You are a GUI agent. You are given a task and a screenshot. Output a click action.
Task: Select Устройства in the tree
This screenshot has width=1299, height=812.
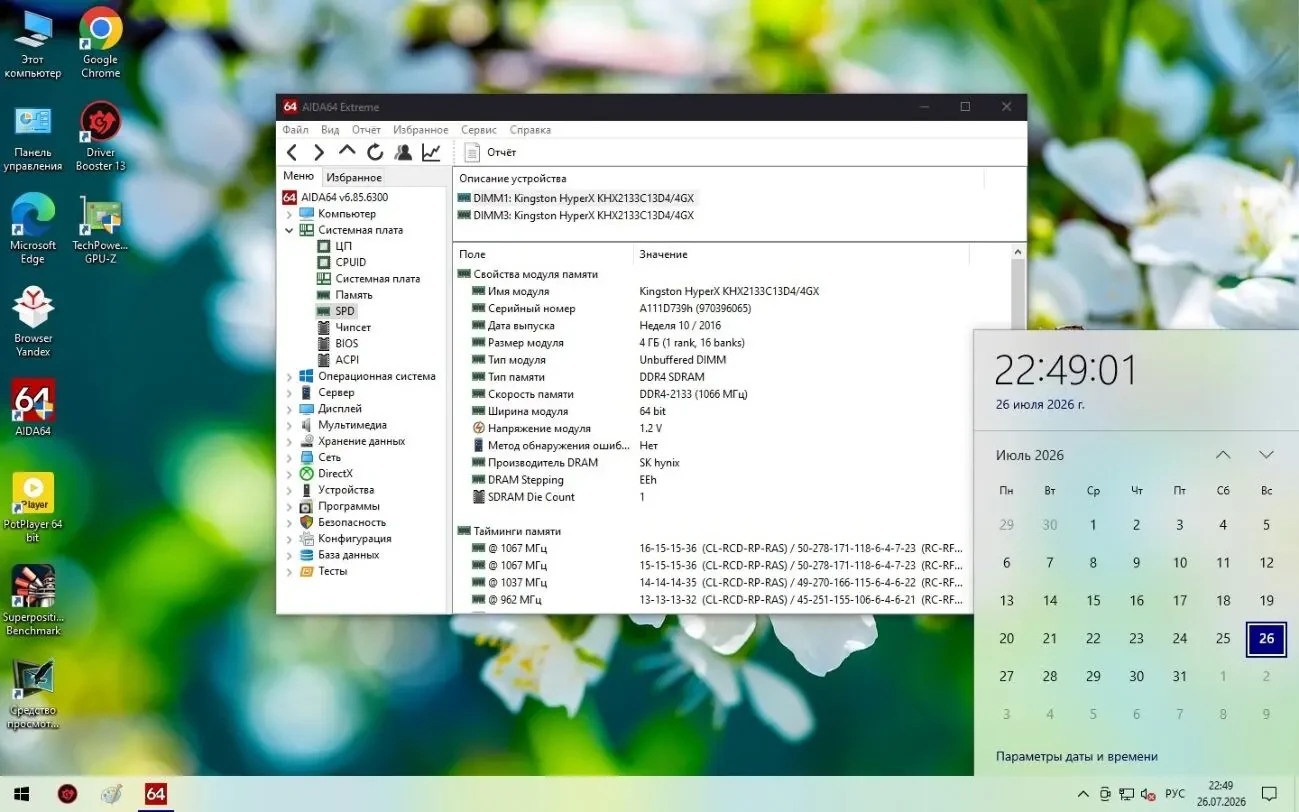(x=345, y=490)
